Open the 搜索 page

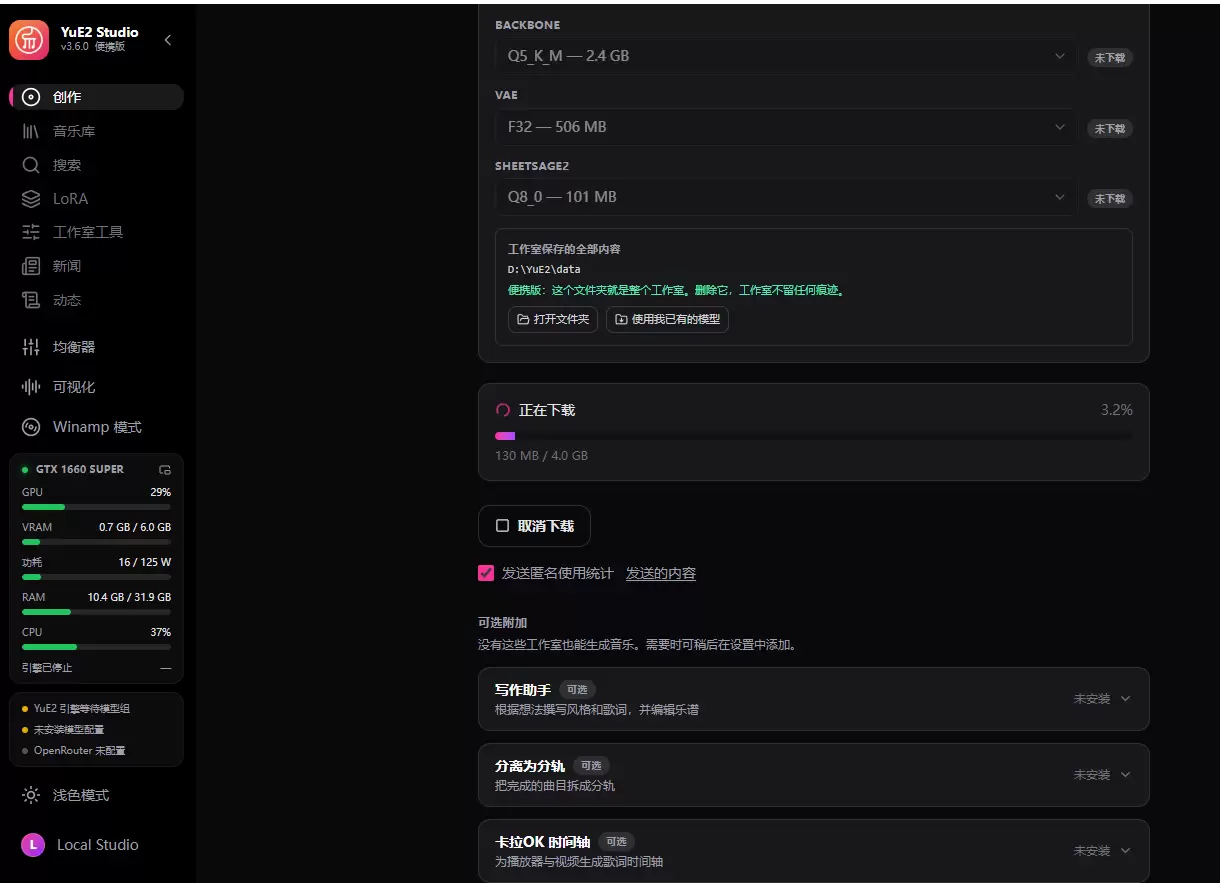coord(96,165)
